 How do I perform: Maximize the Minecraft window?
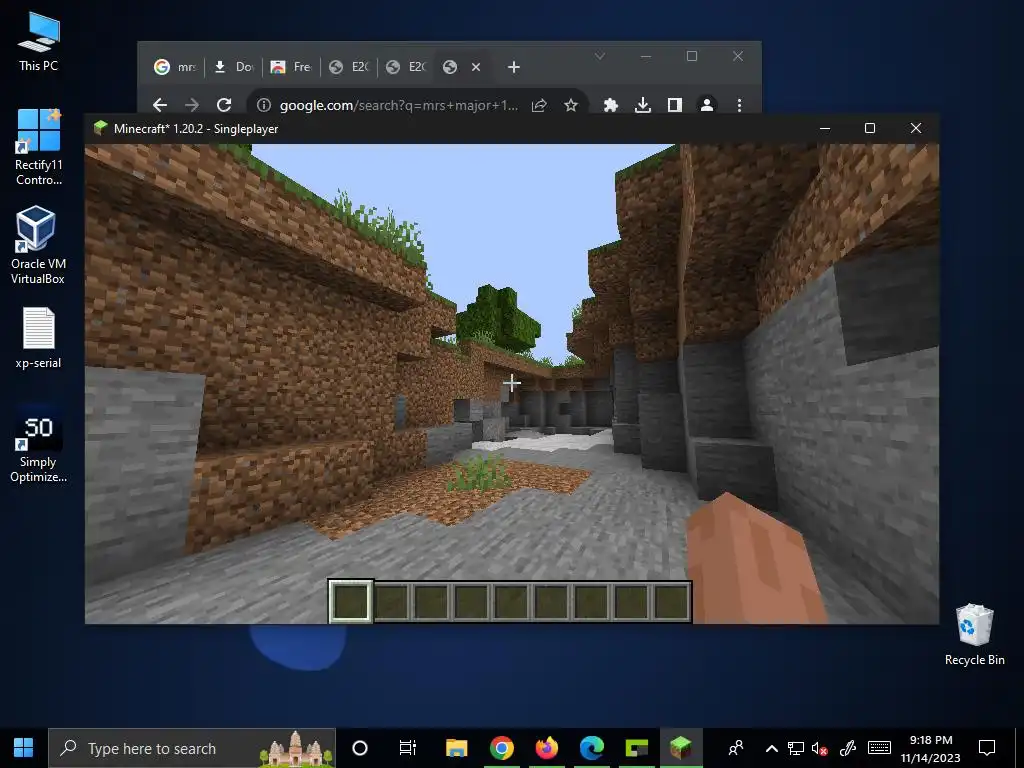[870, 129]
